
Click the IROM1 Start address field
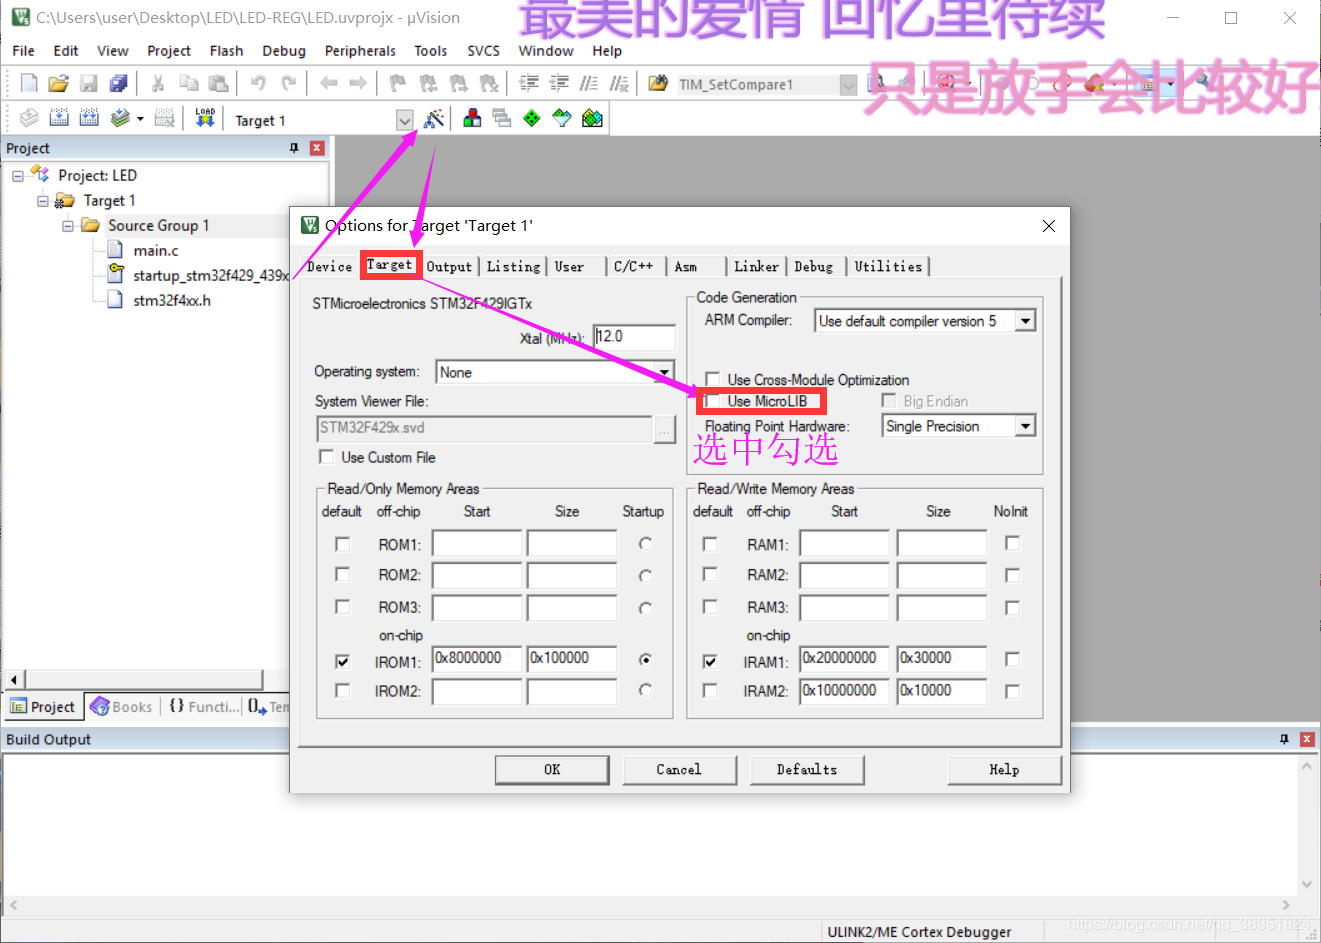477,659
